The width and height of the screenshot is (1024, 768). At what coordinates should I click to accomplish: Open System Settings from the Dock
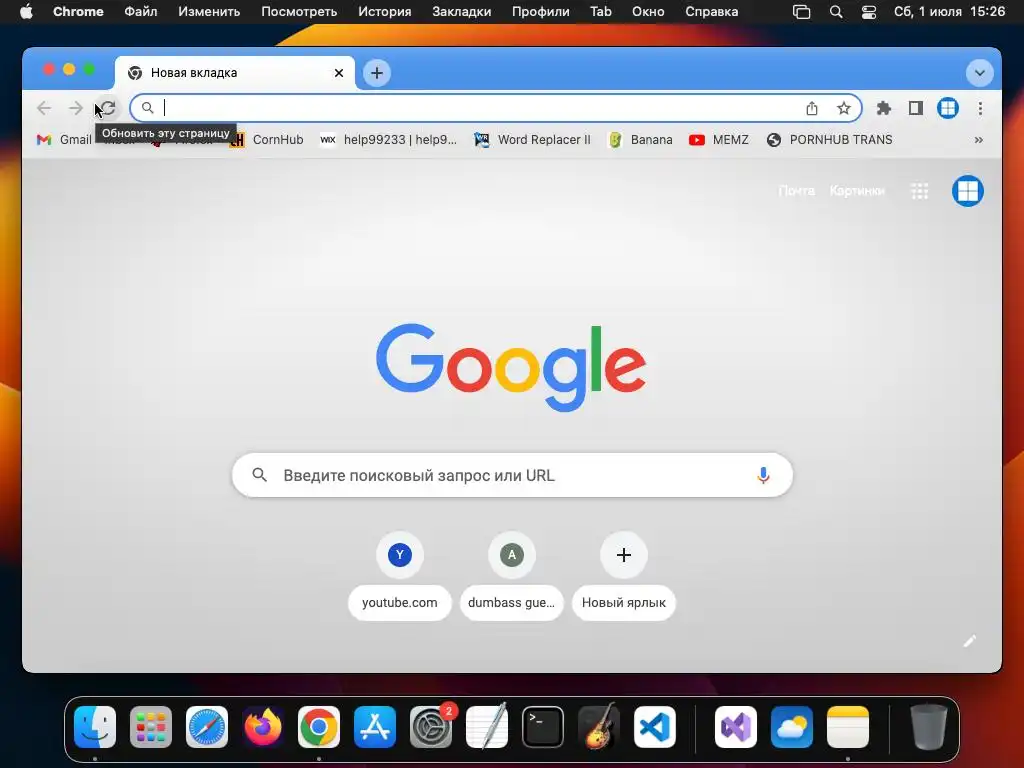[431, 727]
